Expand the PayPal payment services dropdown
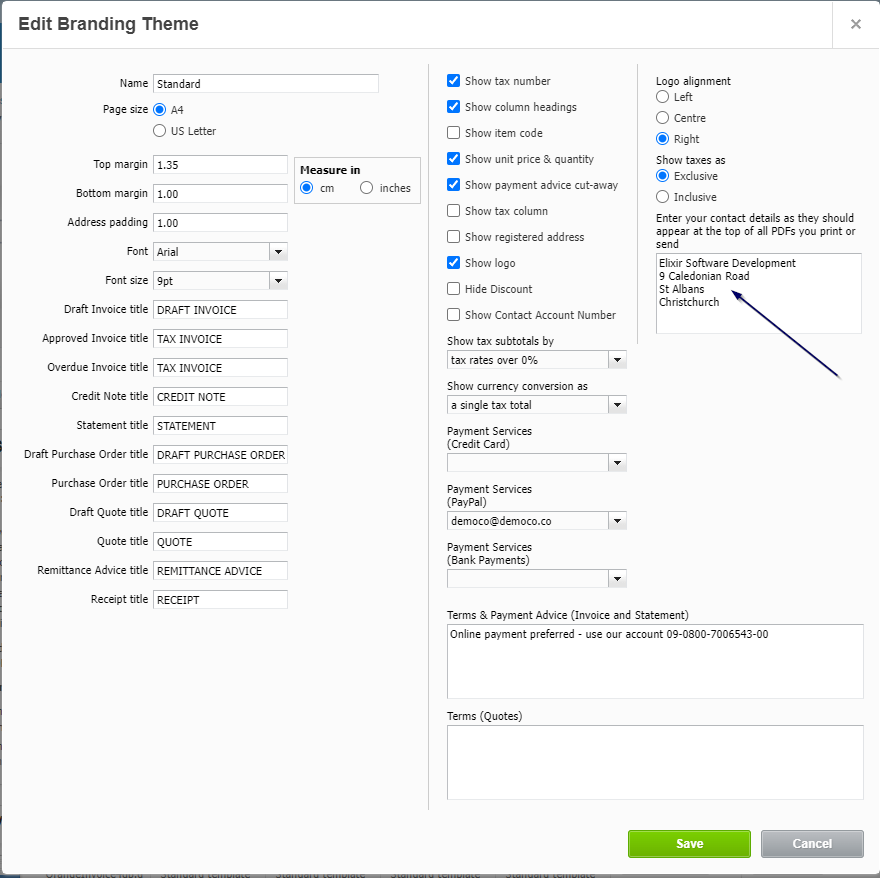This screenshot has width=880, height=878. tap(618, 520)
